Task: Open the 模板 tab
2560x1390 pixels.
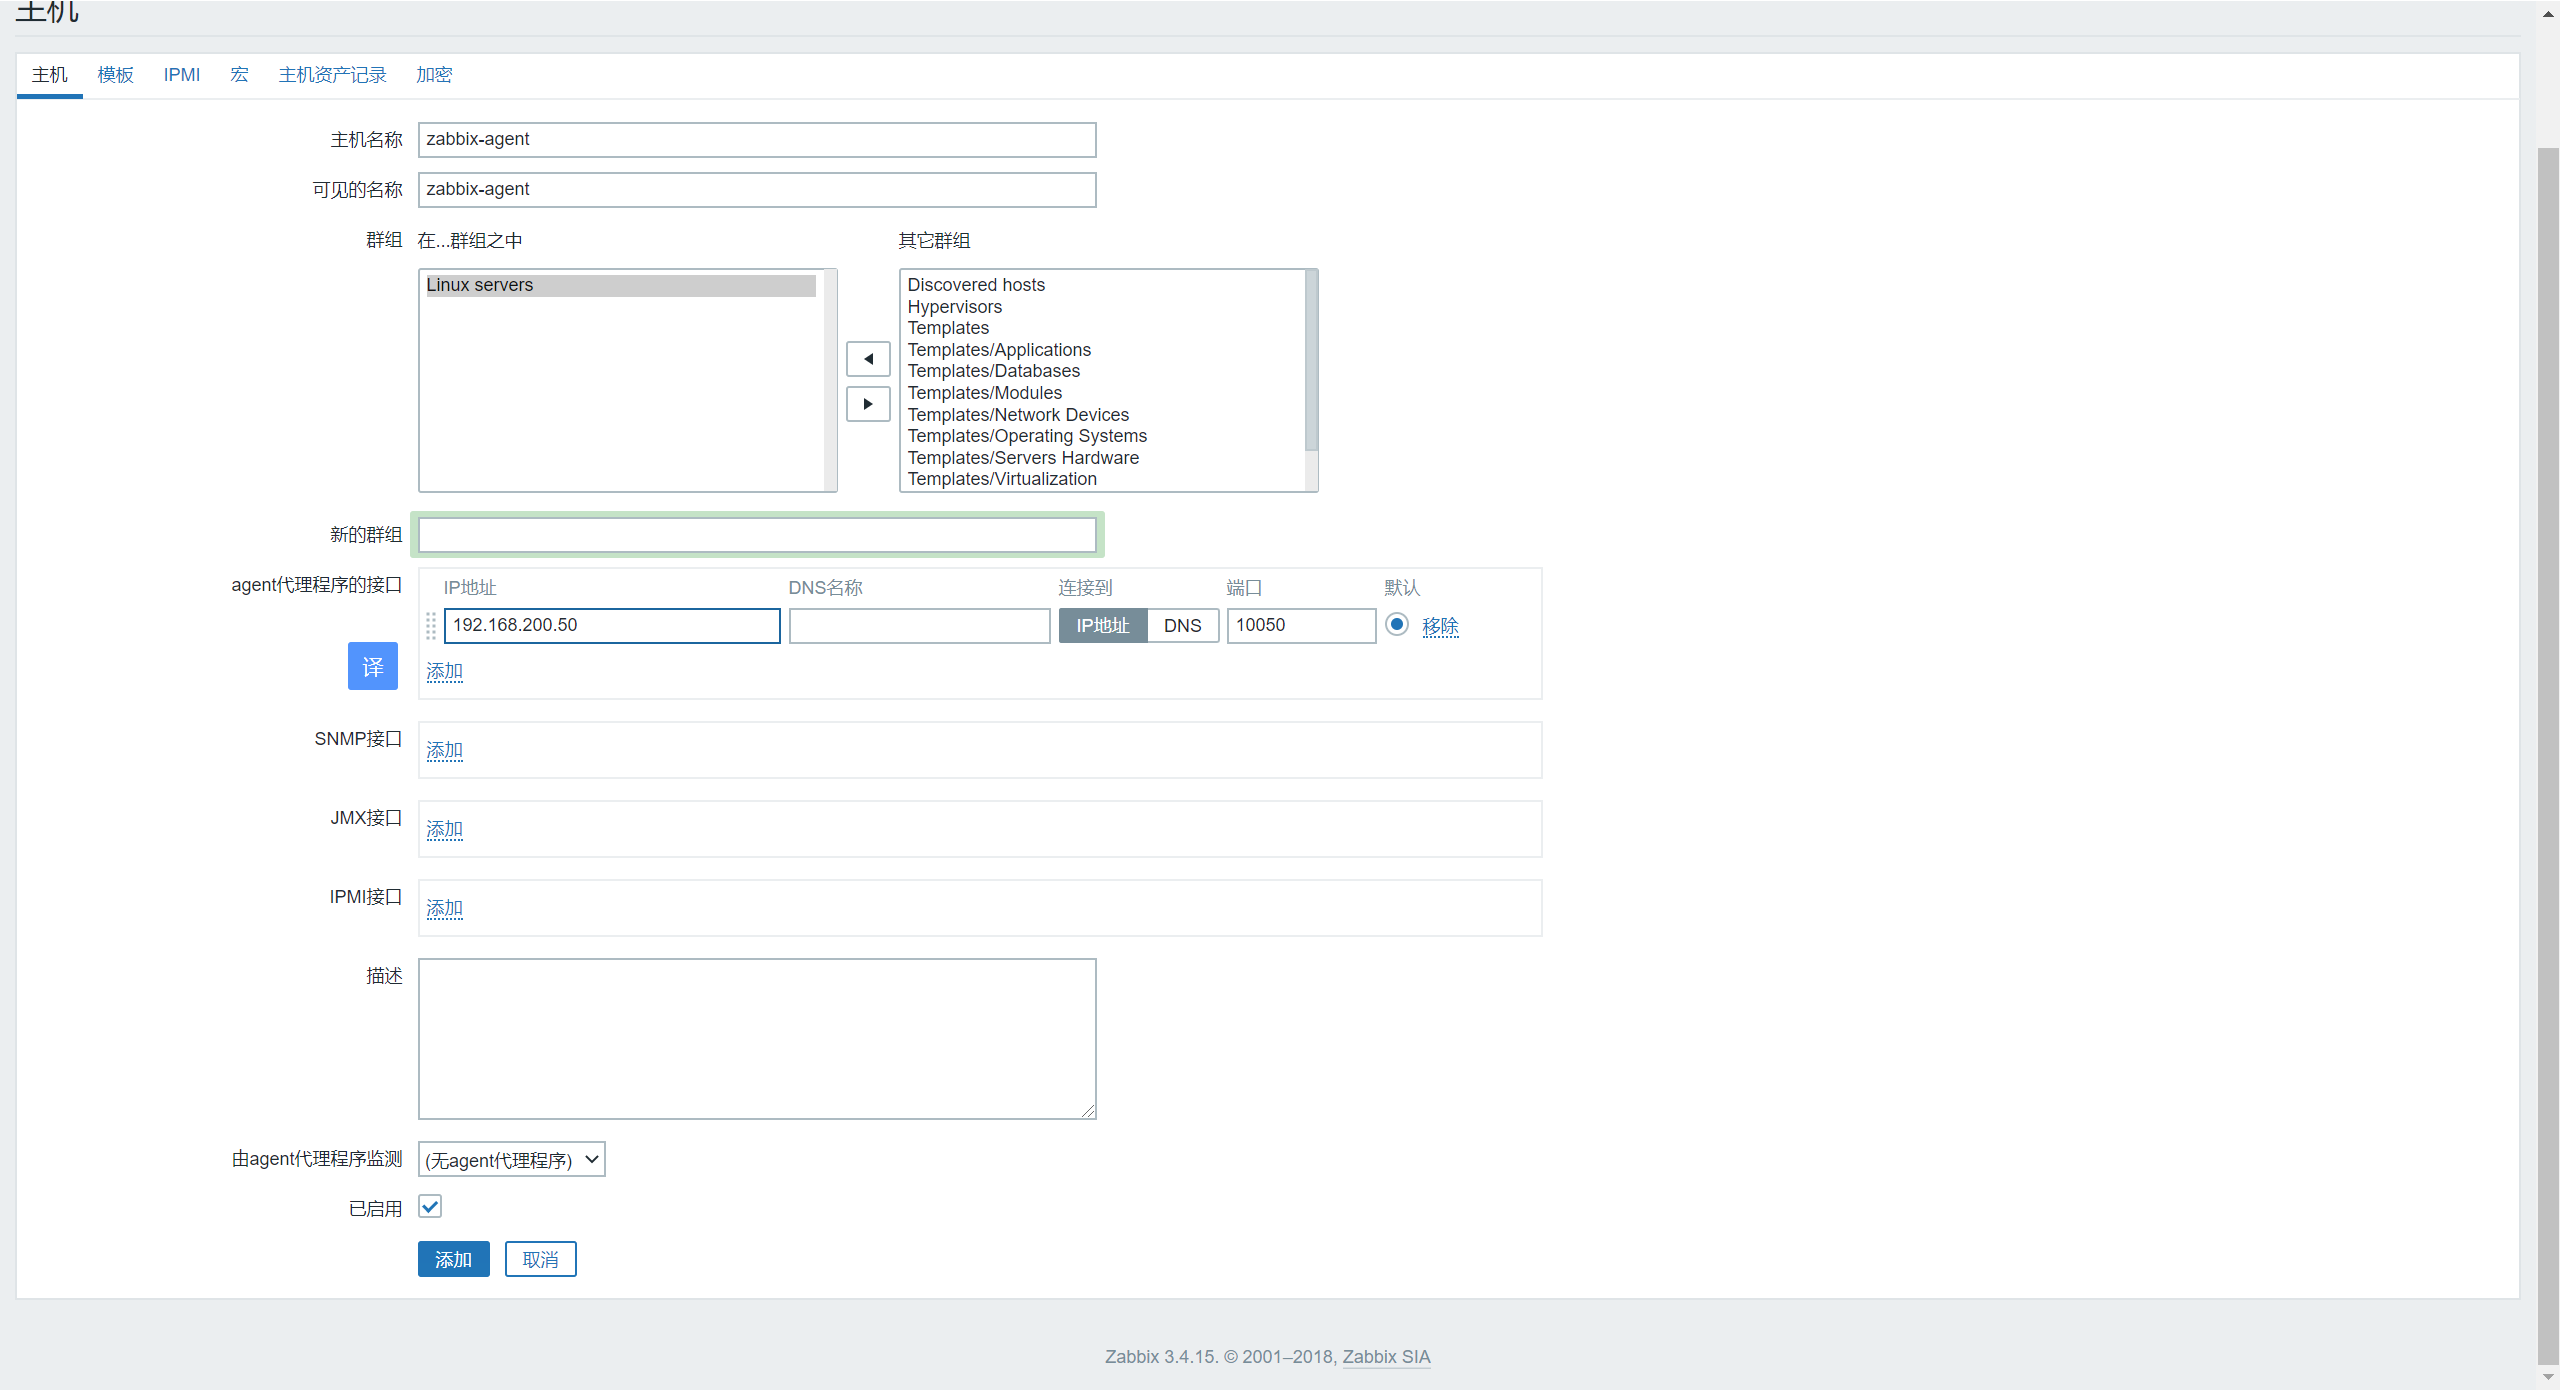Action: point(115,75)
